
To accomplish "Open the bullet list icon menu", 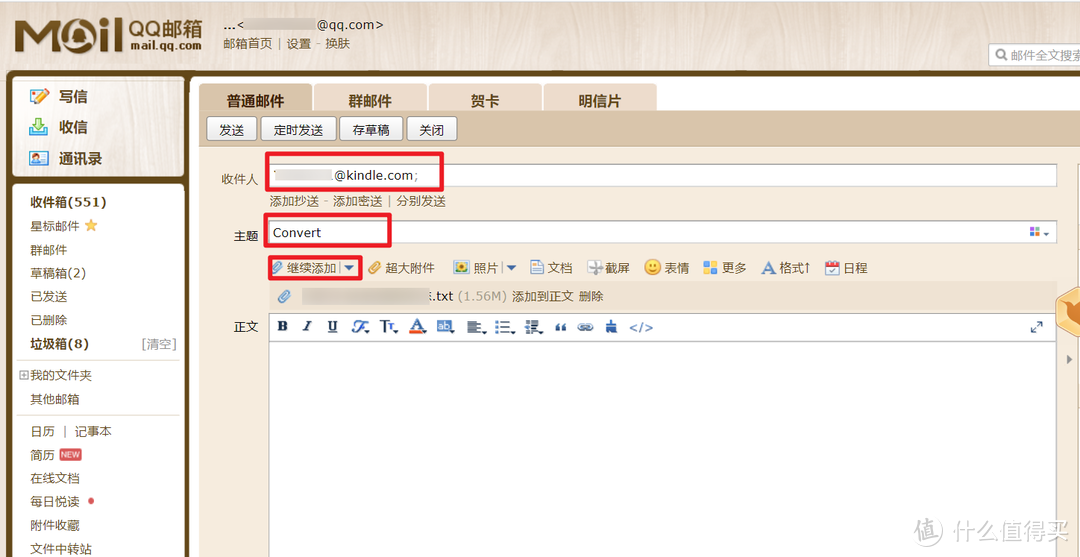I will (x=505, y=328).
